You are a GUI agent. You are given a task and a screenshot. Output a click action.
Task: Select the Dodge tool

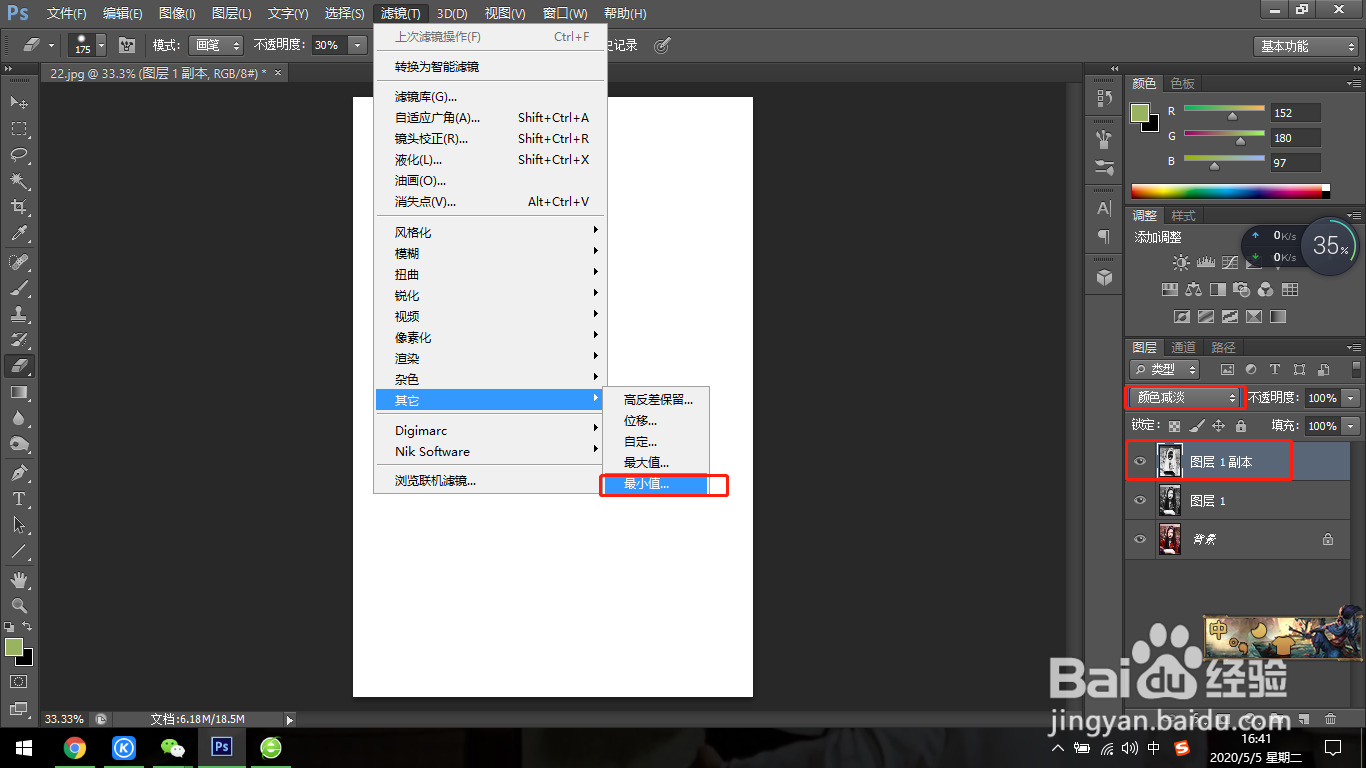pos(19,444)
